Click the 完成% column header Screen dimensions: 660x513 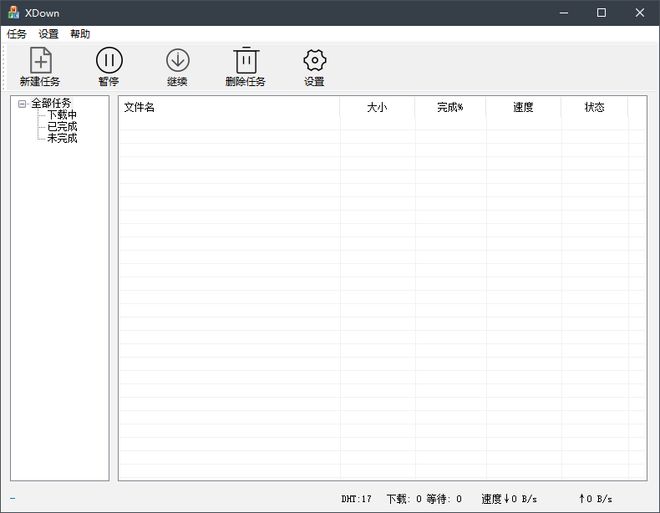pos(450,107)
